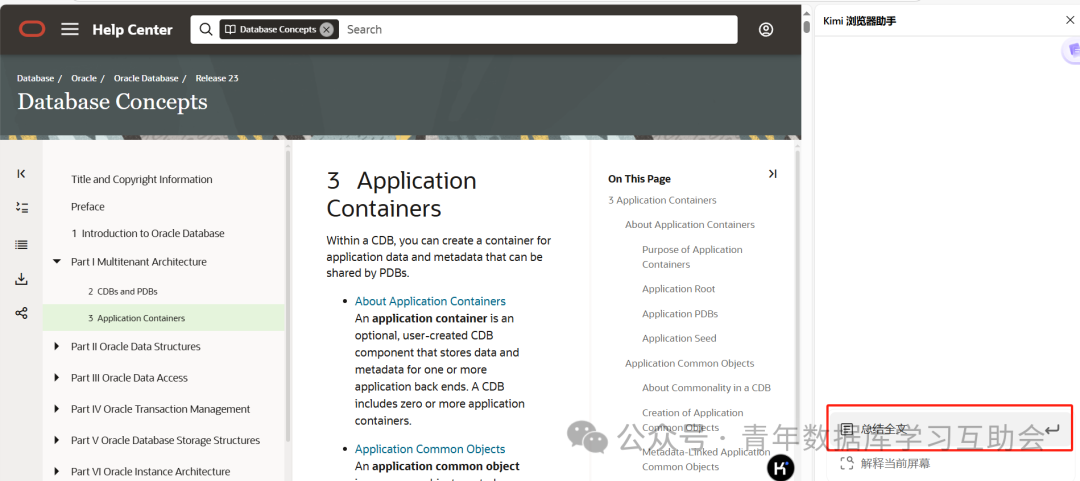Click the purple Kimi sidebar badge icon

coord(1072,50)
